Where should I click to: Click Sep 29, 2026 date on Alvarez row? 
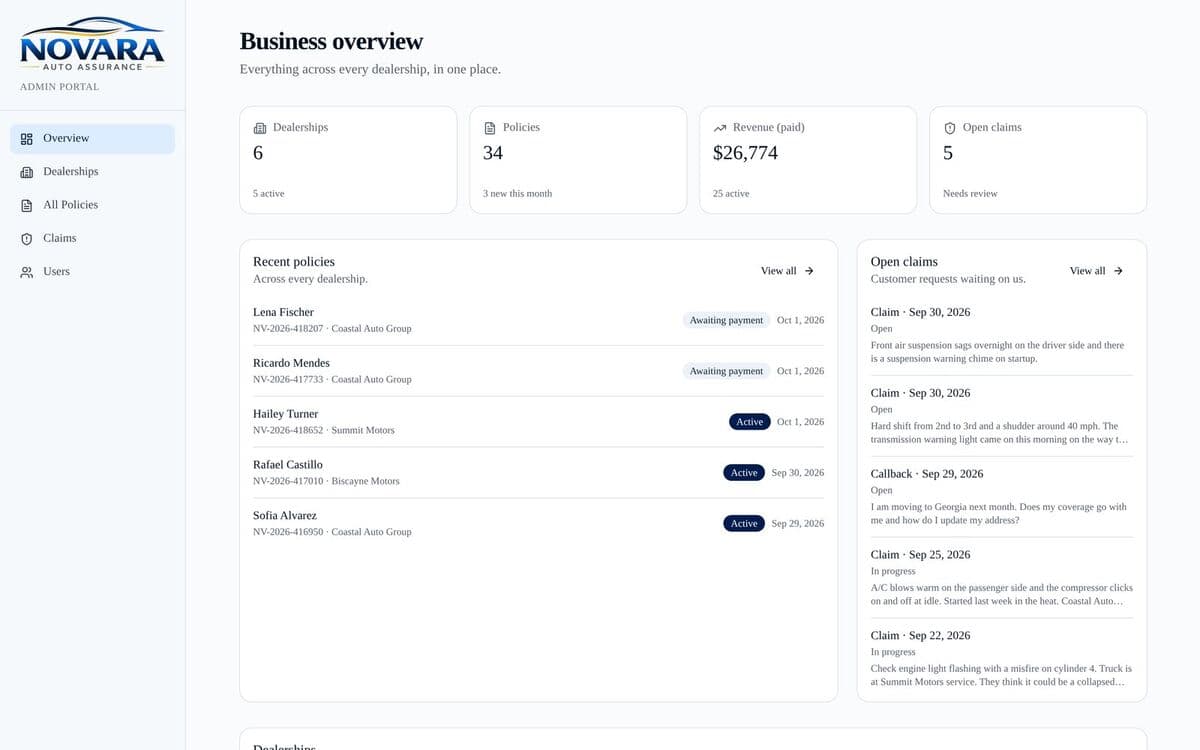[798, 524]
